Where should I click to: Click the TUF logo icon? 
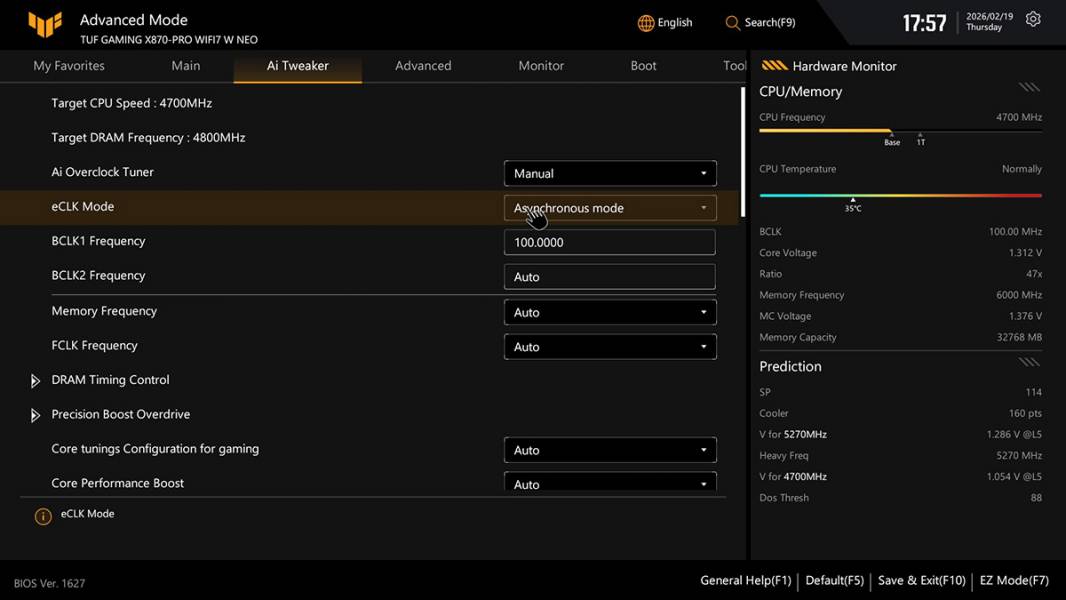pos(45,24)
